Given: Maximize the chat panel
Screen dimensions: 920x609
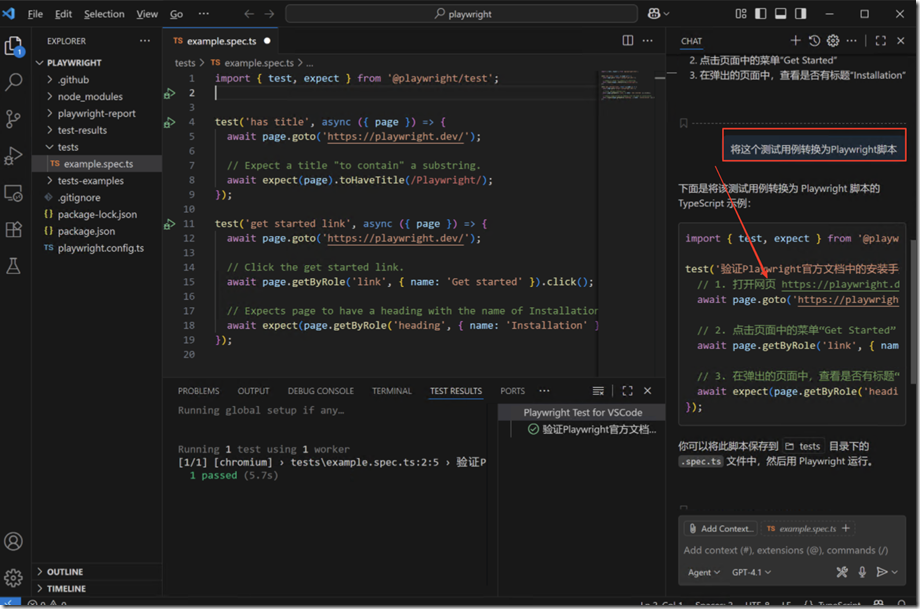Looking at the screenshot, I should tap(881, 40).
